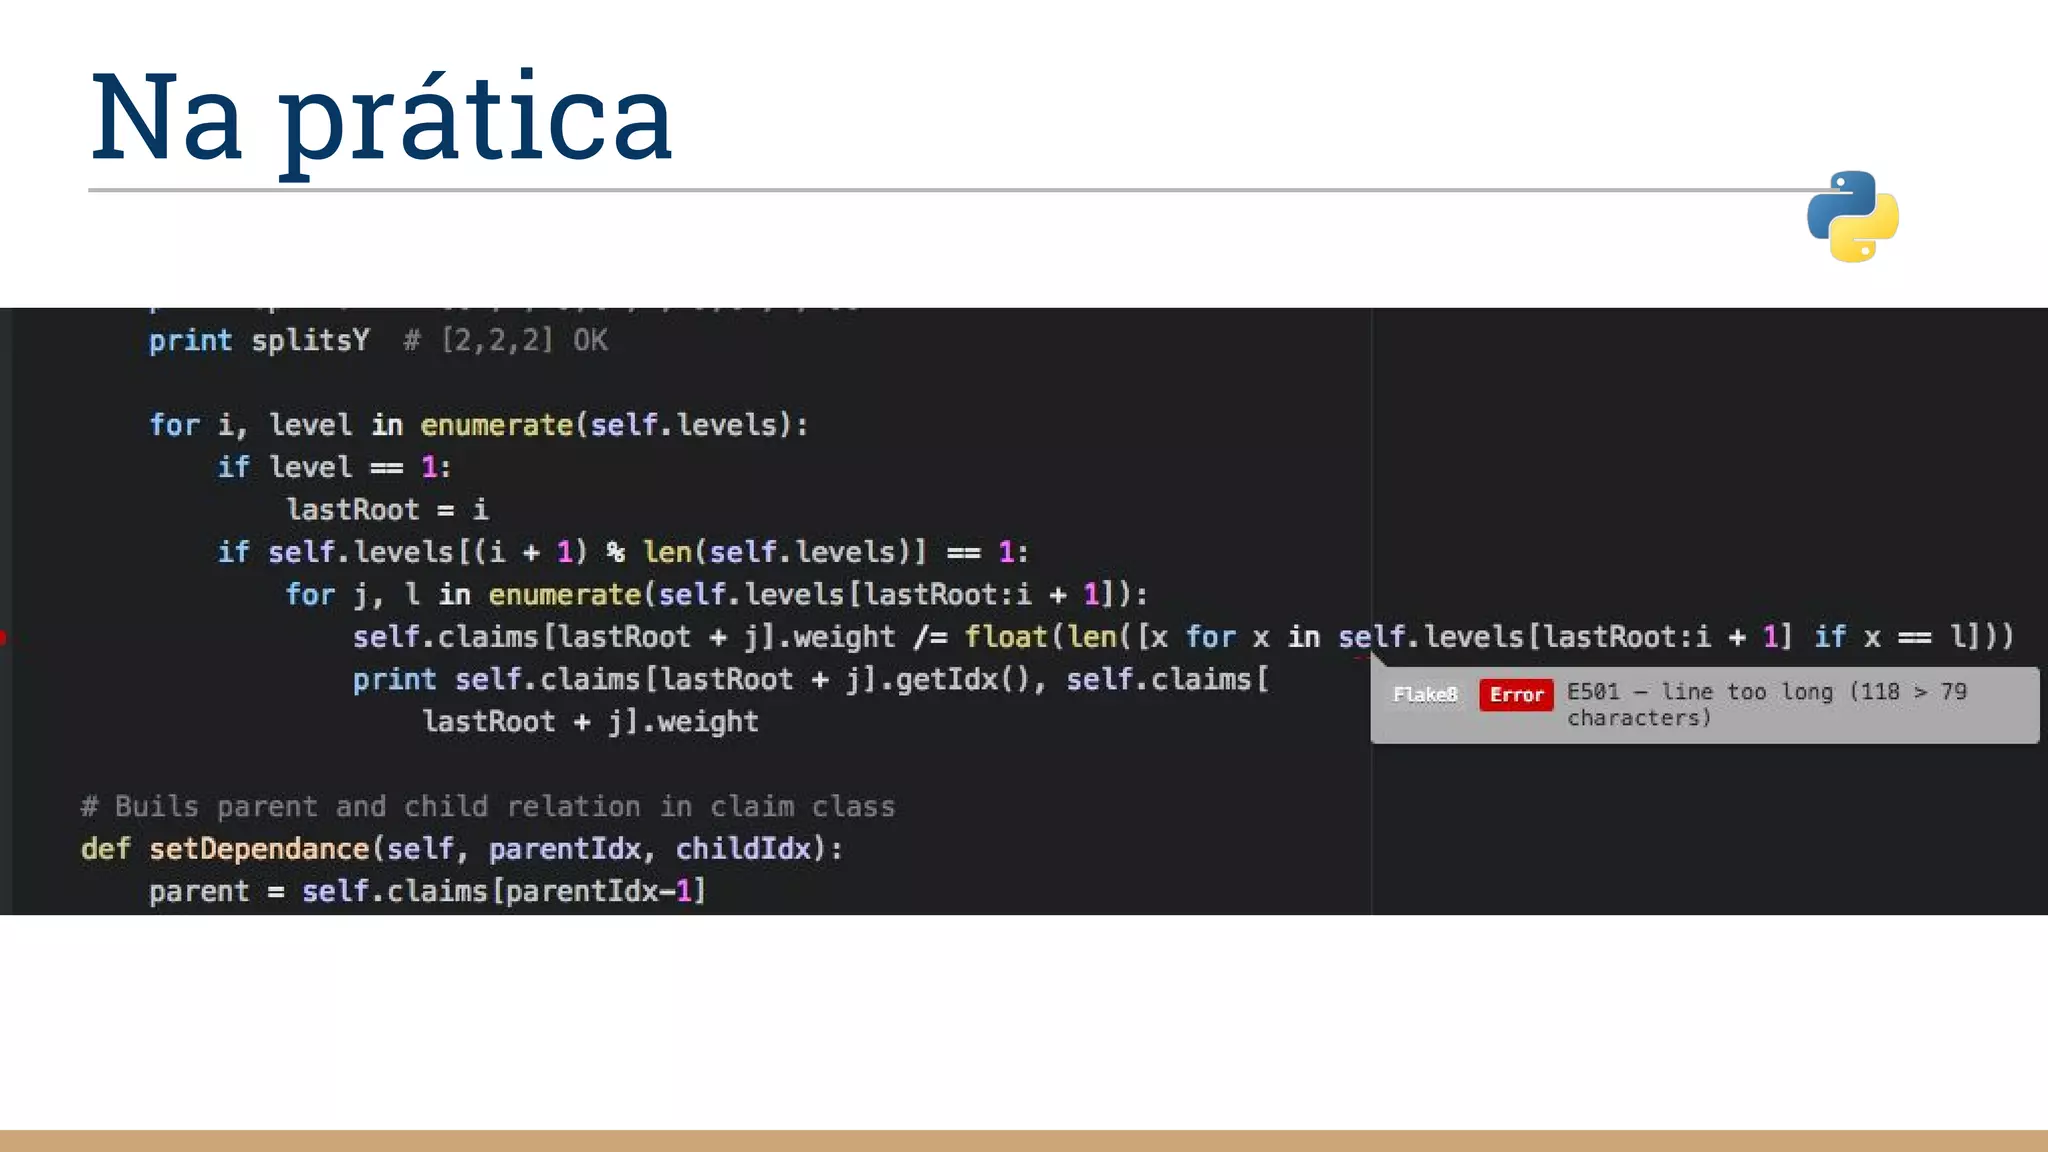Click the 'if level == 1:' line
Screen dimensions: 2048x1152
coord(334,467)
